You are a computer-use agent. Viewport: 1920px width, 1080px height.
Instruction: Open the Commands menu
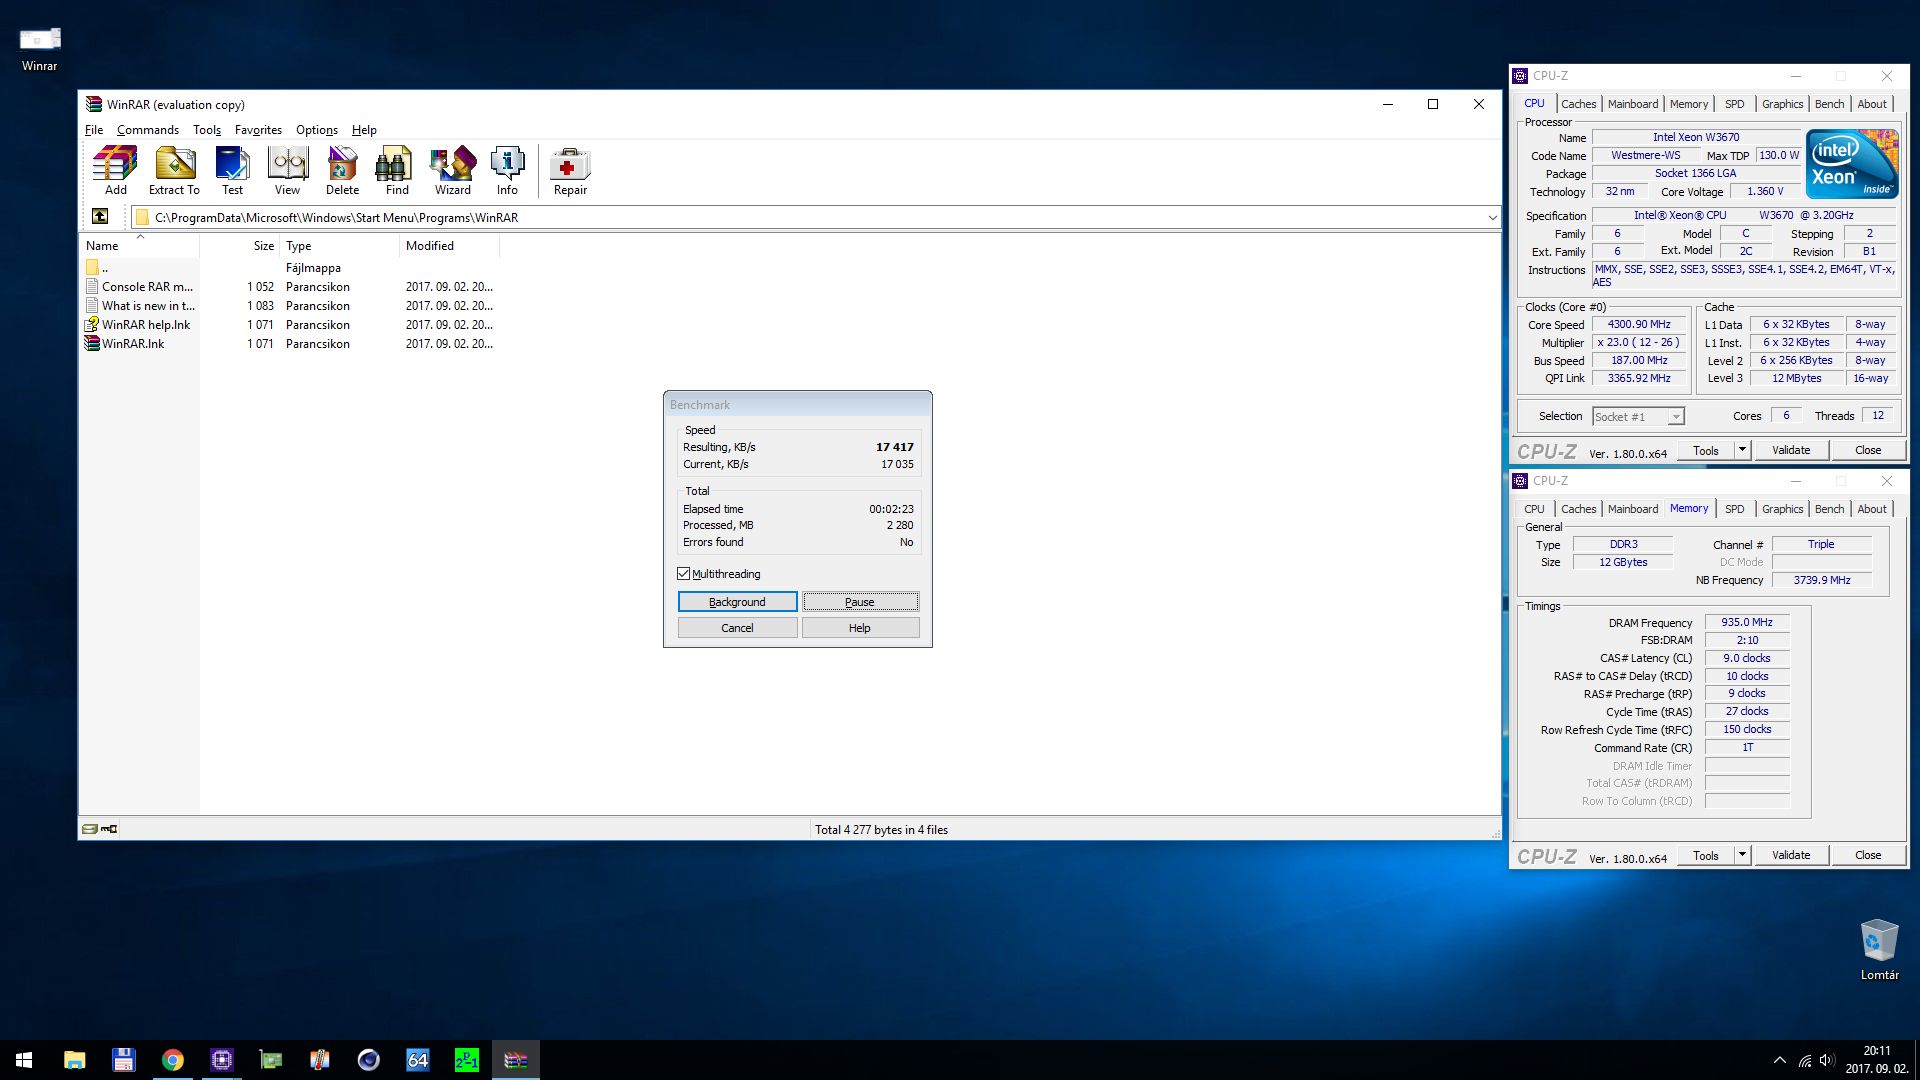(x=148, y=130)
